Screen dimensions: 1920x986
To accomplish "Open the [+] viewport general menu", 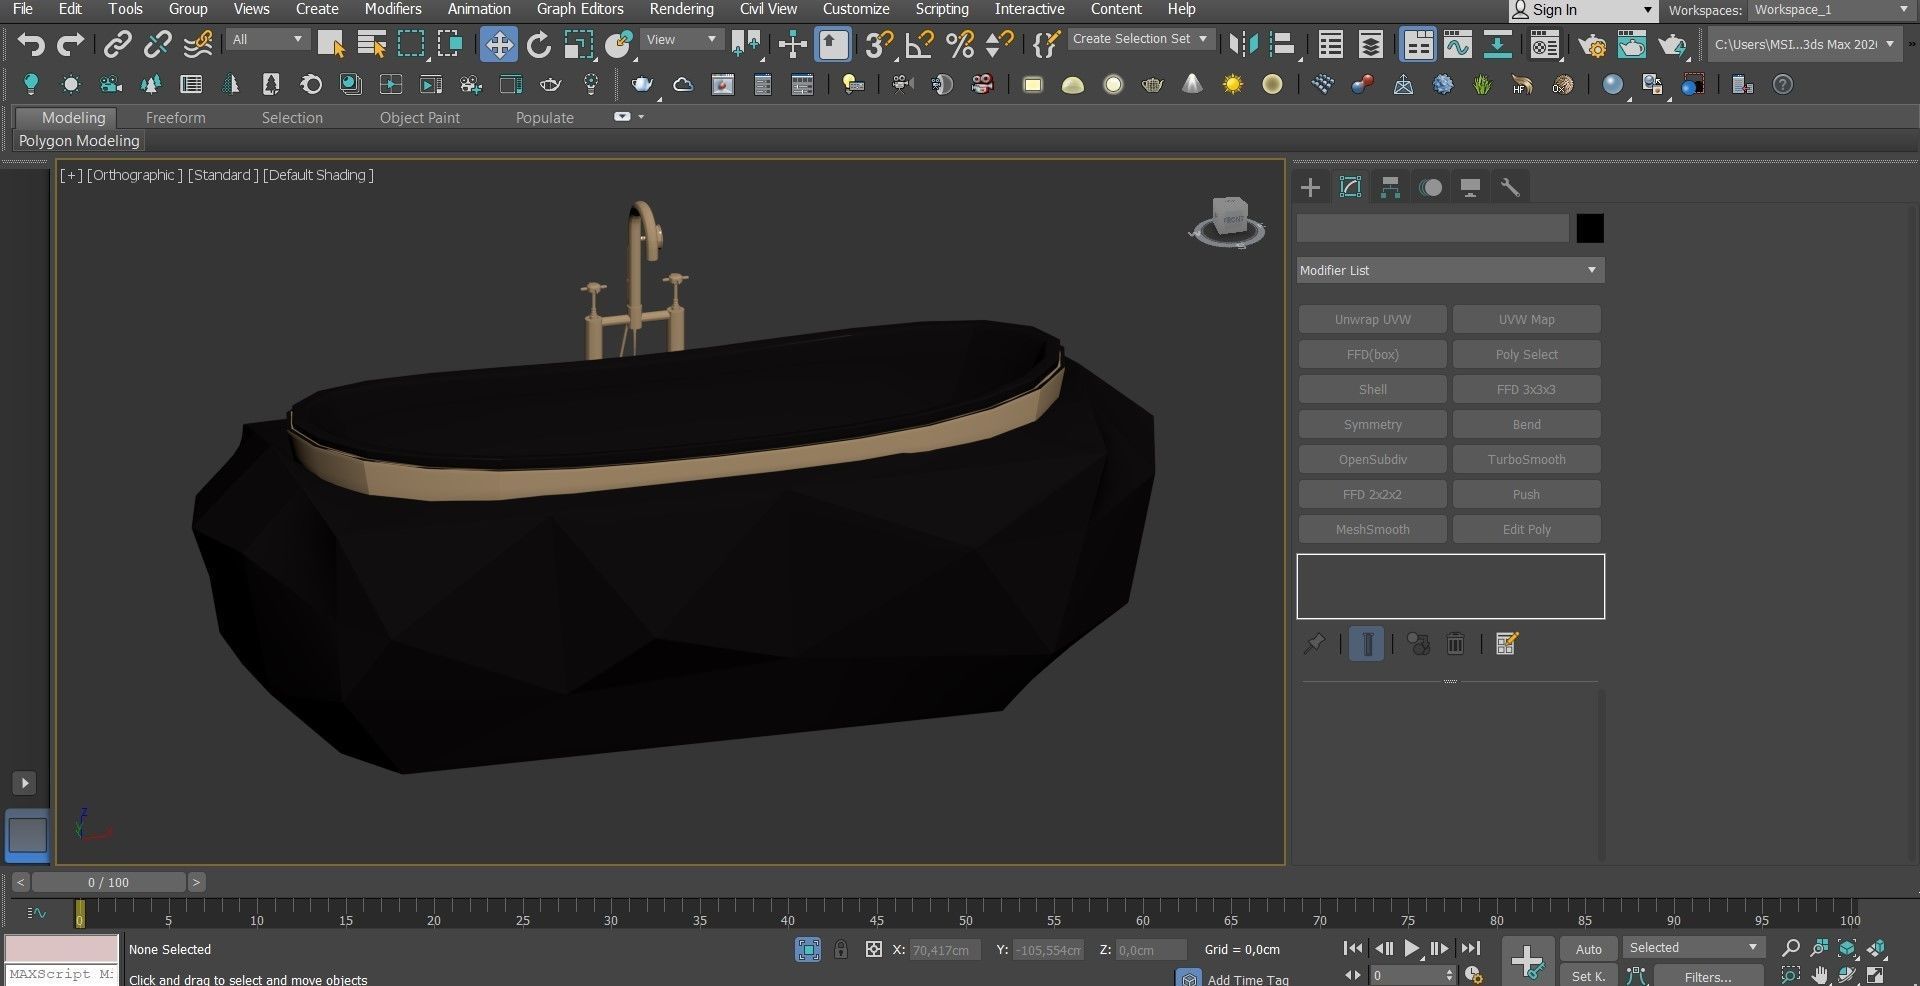I will [x=71, y=175].
